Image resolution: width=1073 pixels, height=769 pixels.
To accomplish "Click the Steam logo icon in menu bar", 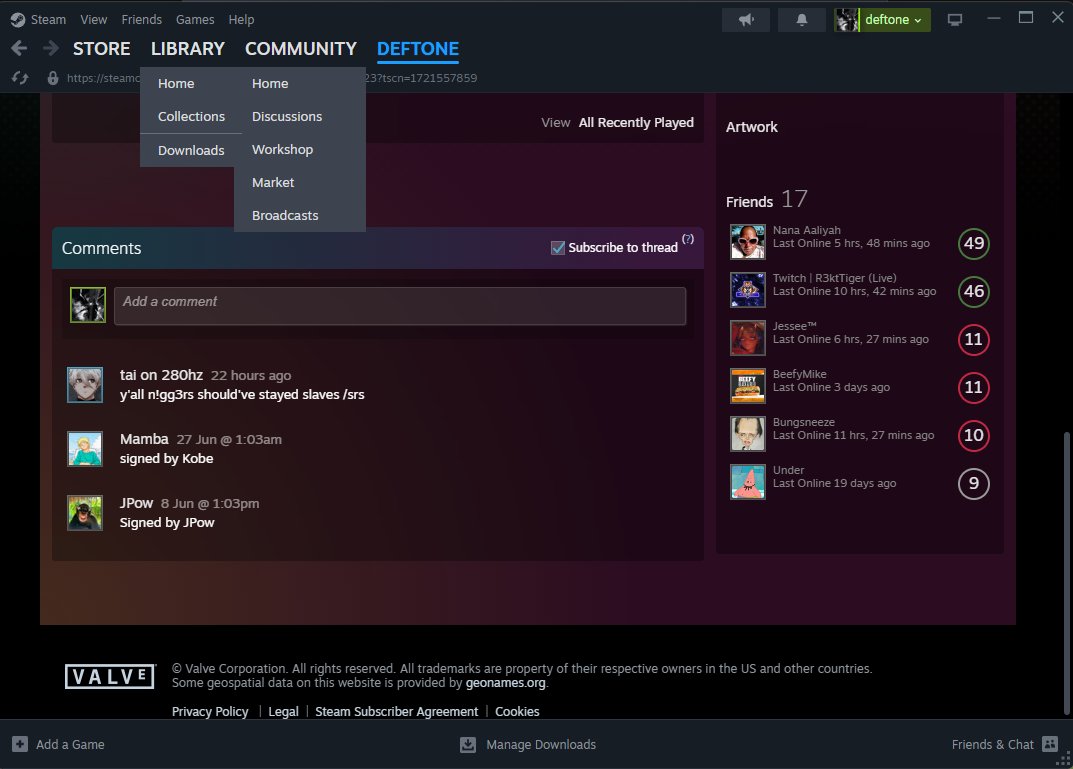I will pos(18,20).
